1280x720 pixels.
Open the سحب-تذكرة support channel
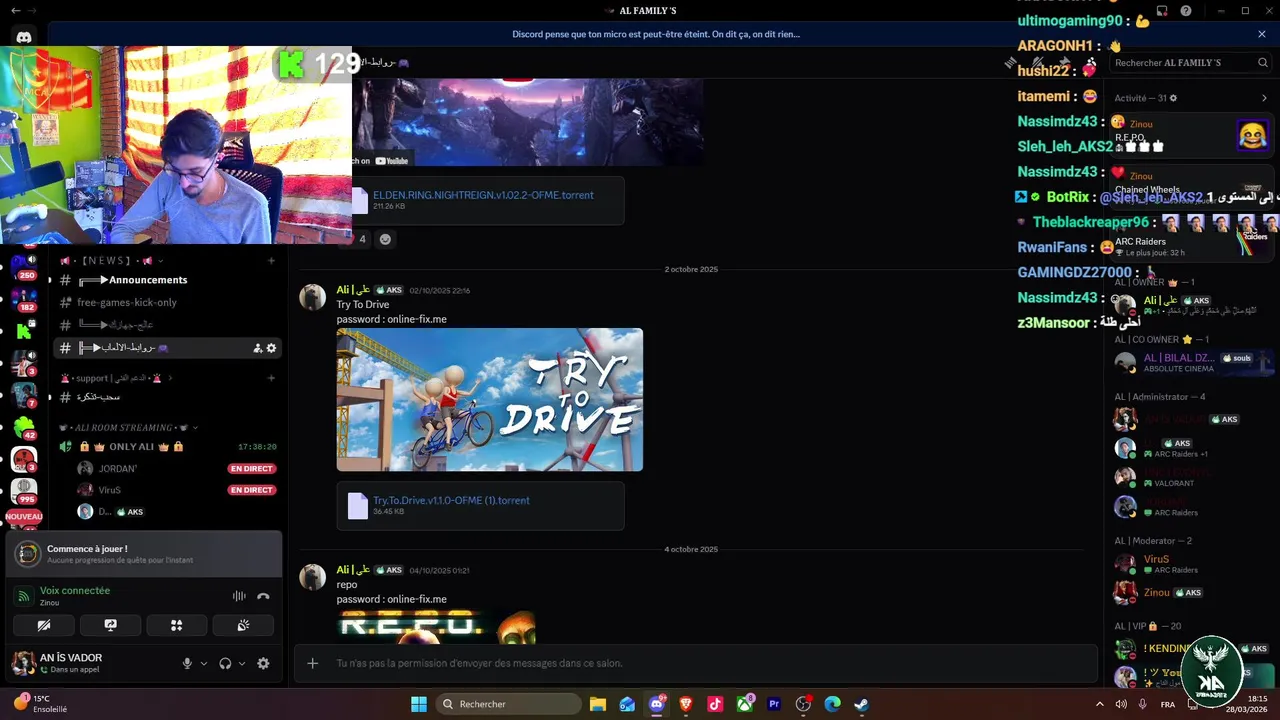point(167,397)
